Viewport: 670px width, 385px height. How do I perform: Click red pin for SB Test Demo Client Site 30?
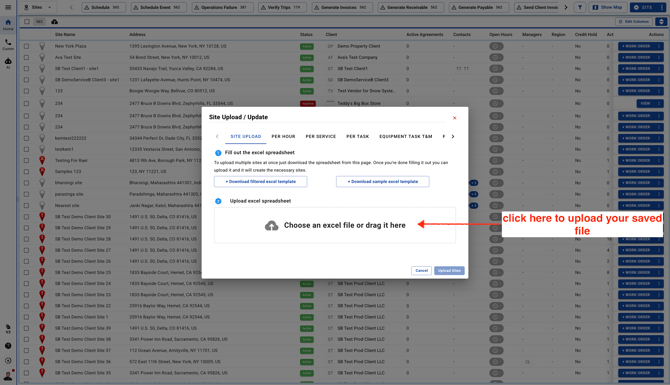pos(42,217)
